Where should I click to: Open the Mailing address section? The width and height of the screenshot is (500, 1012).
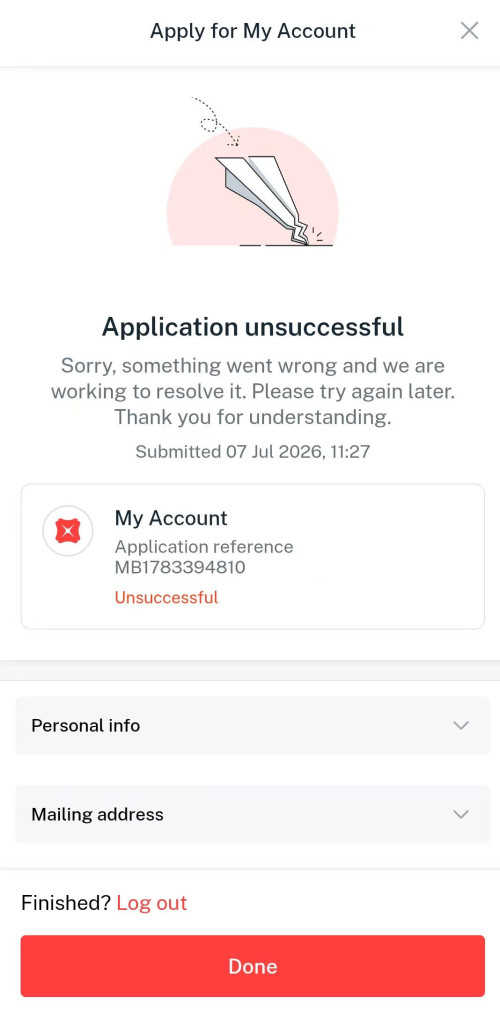tap(253, 815)
